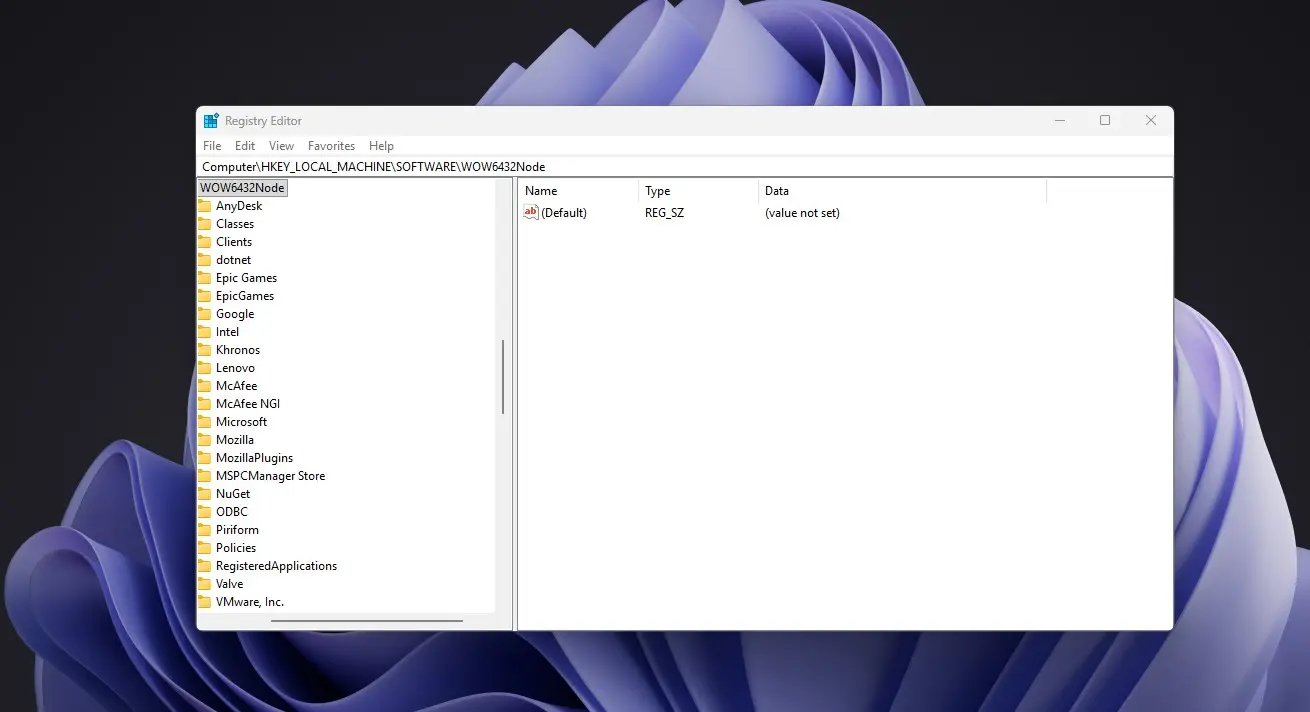Click the Lenovo folder icon
This screenshot has height=712, width=1310.
204,368
